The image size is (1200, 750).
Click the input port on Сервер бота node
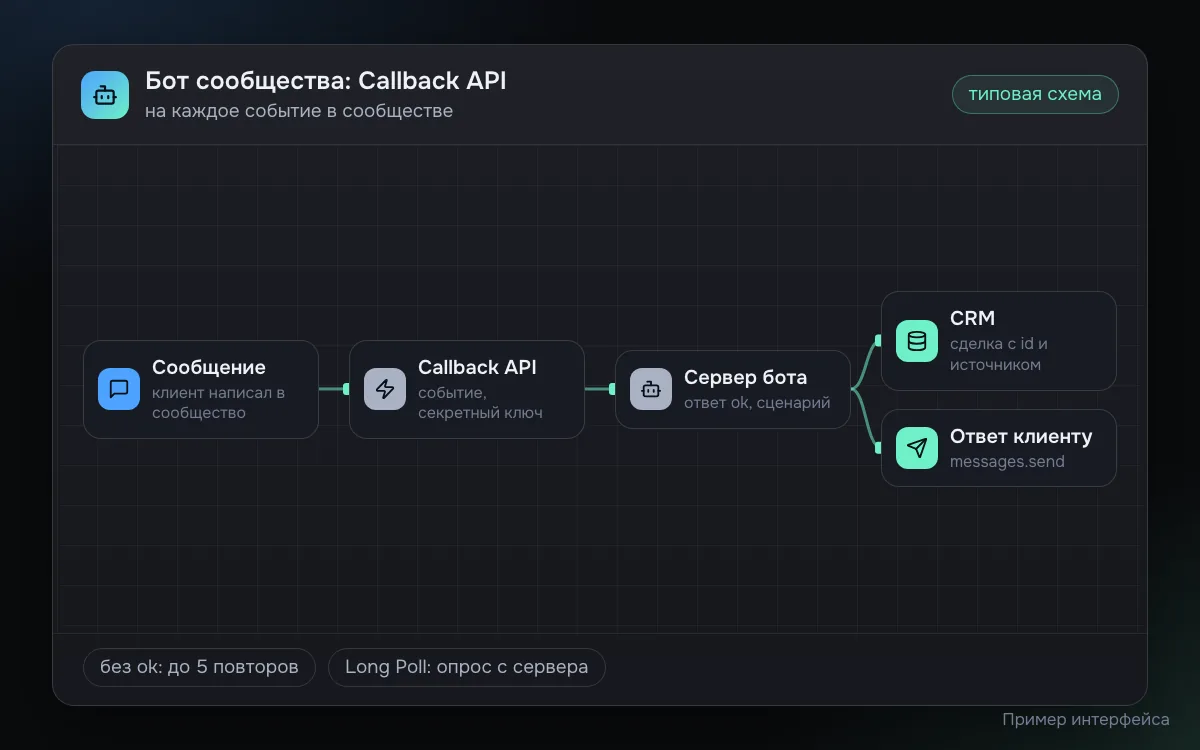click(612, 389)
